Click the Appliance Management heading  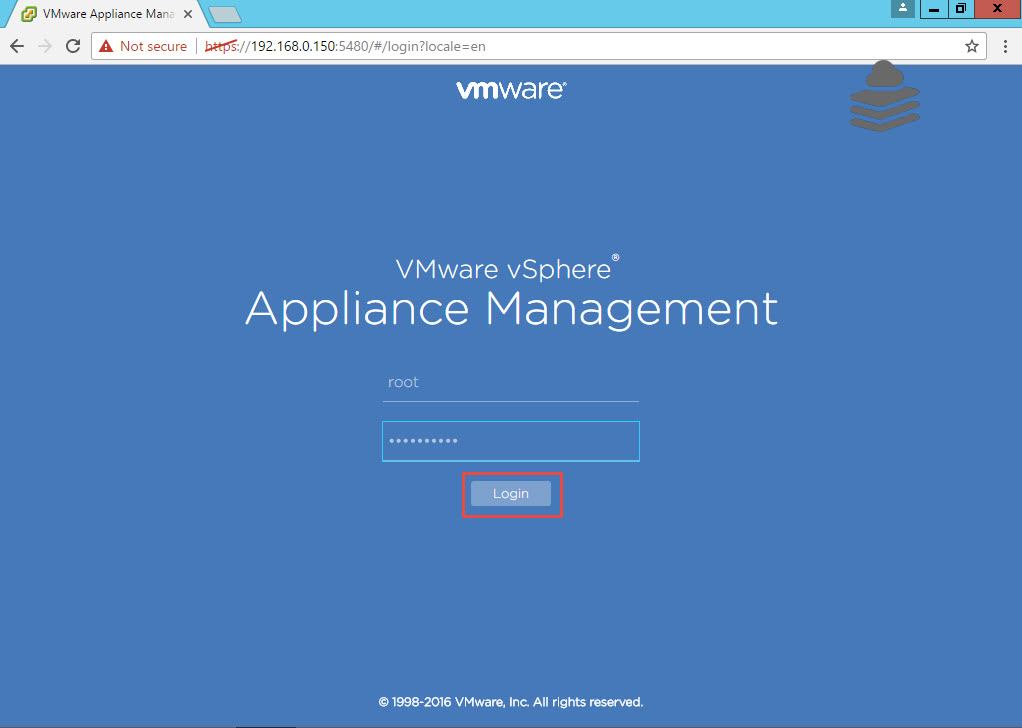coord(511,310)
